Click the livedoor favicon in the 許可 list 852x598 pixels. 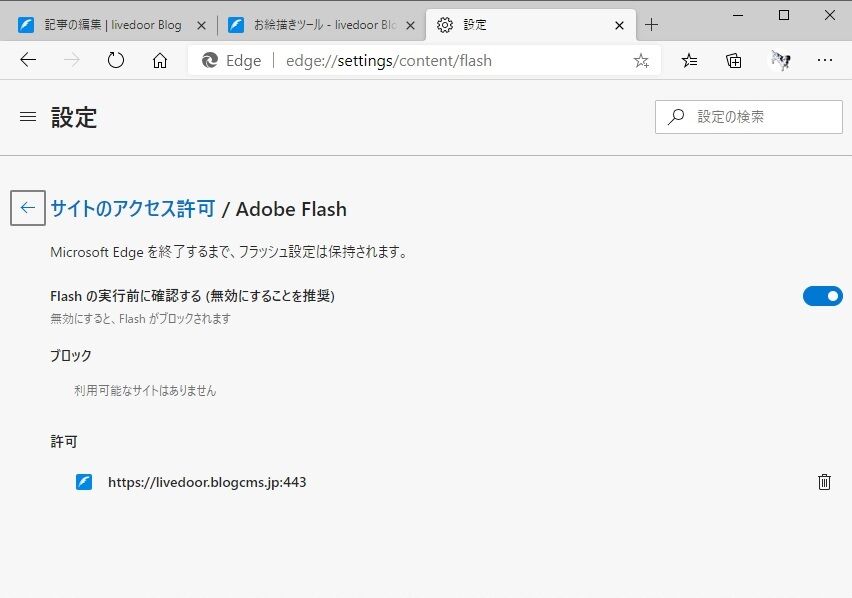[84, 482]
